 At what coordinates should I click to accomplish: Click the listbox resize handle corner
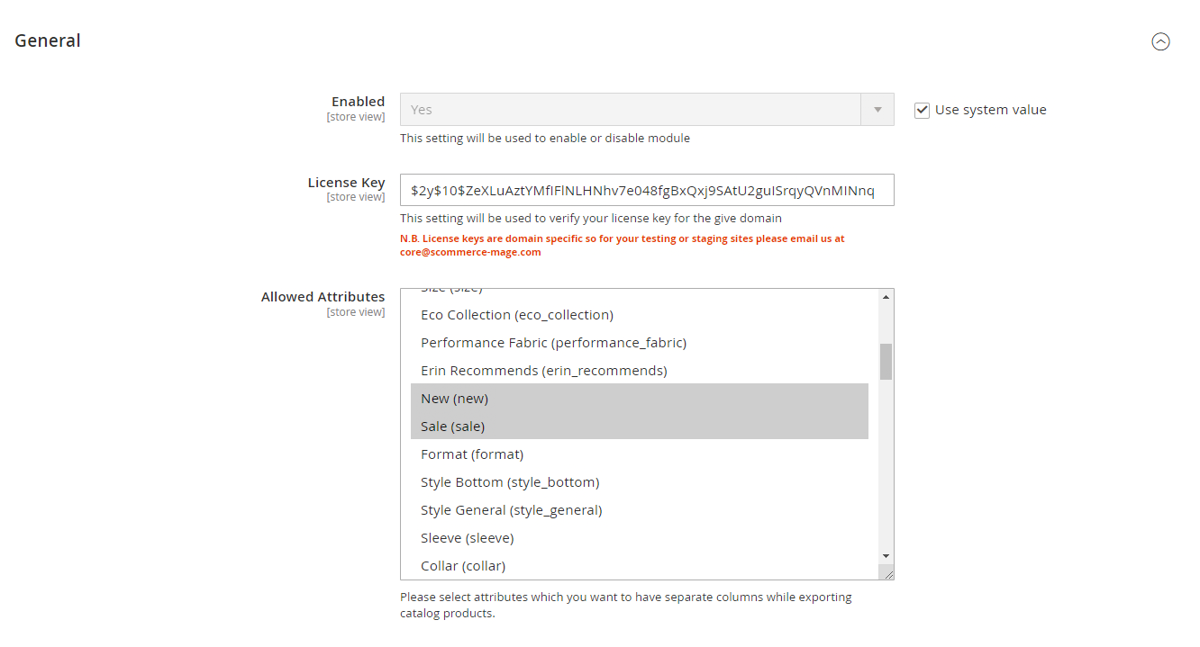coord(886,573)
